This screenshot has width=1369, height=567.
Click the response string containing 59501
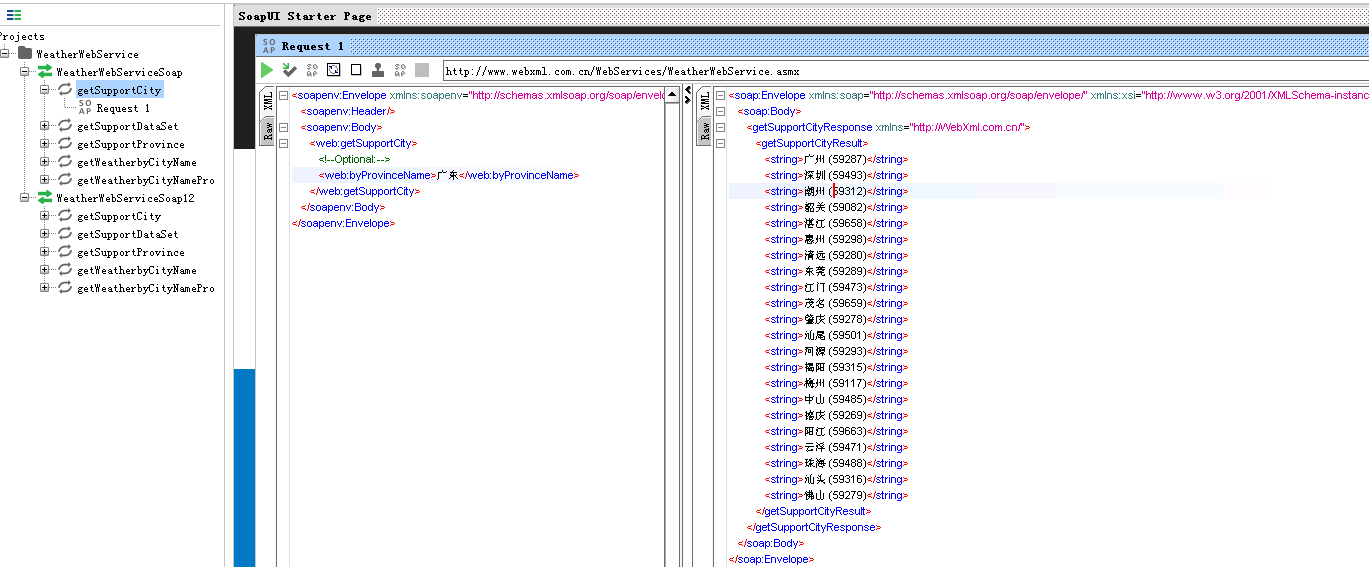pyautogui.click(x=836, y=335)
